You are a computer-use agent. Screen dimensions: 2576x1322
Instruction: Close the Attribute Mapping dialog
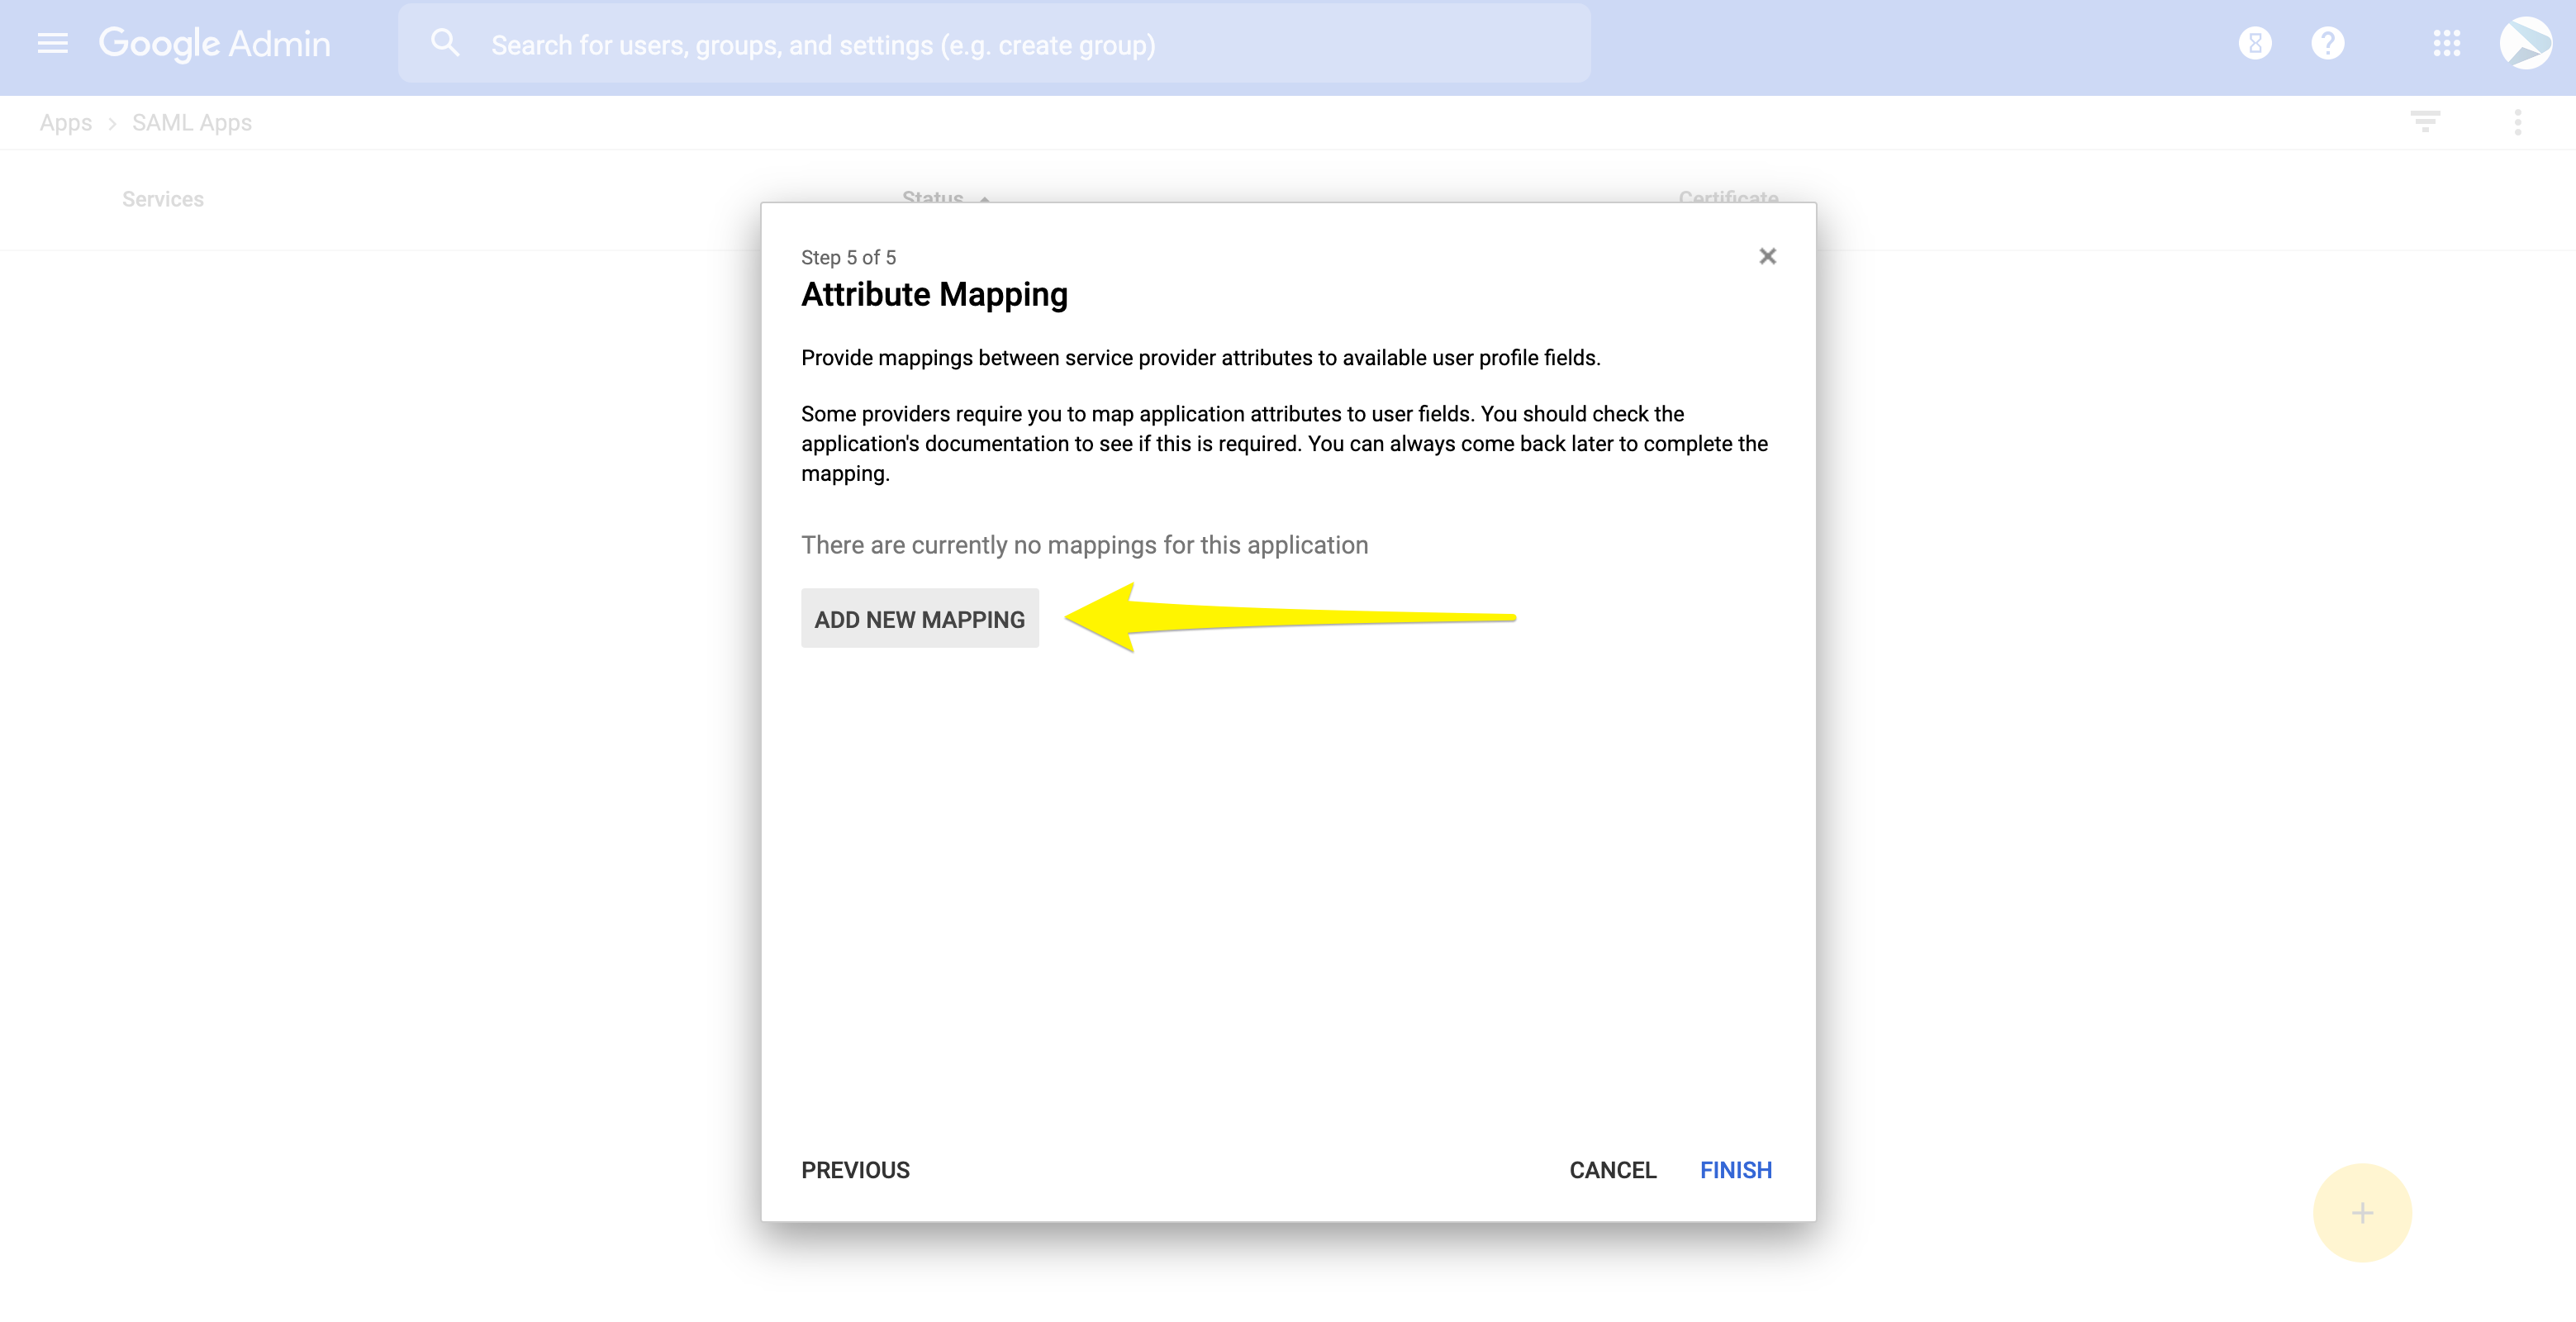(1768, 256)
